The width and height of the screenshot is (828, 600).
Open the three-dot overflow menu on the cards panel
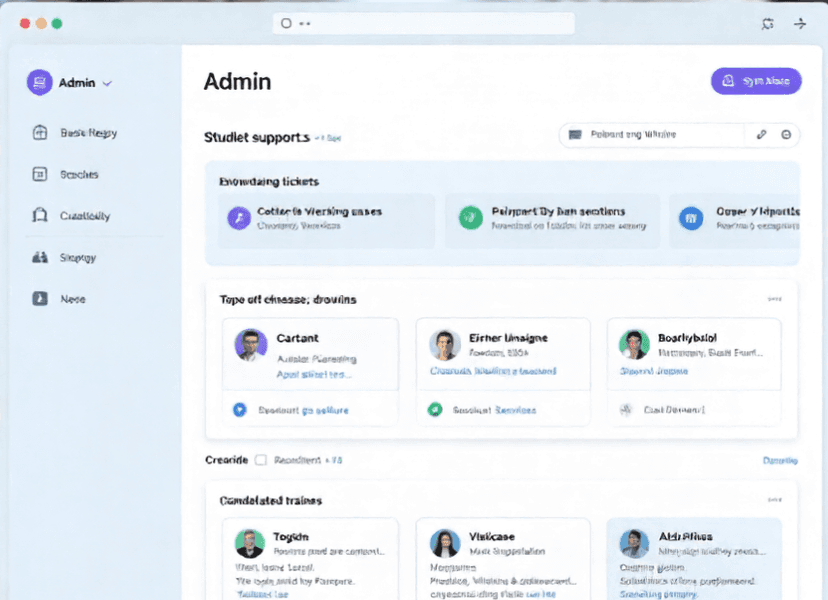tap(776, 297)
